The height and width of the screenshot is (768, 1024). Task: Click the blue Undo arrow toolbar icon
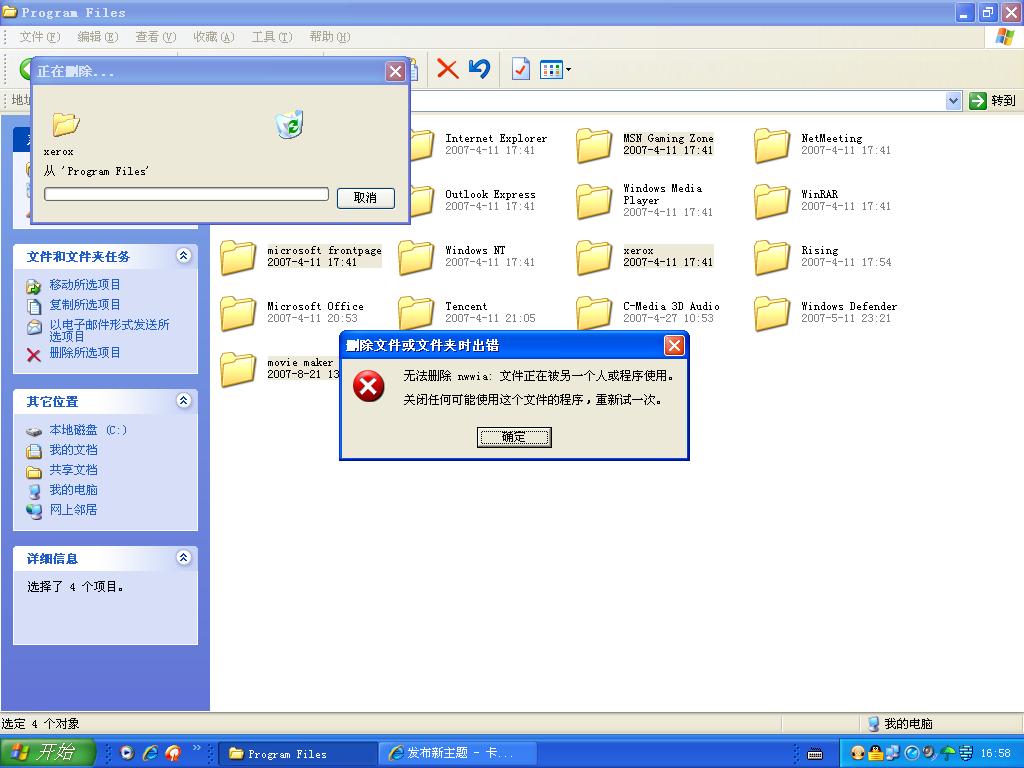[479, 69]
